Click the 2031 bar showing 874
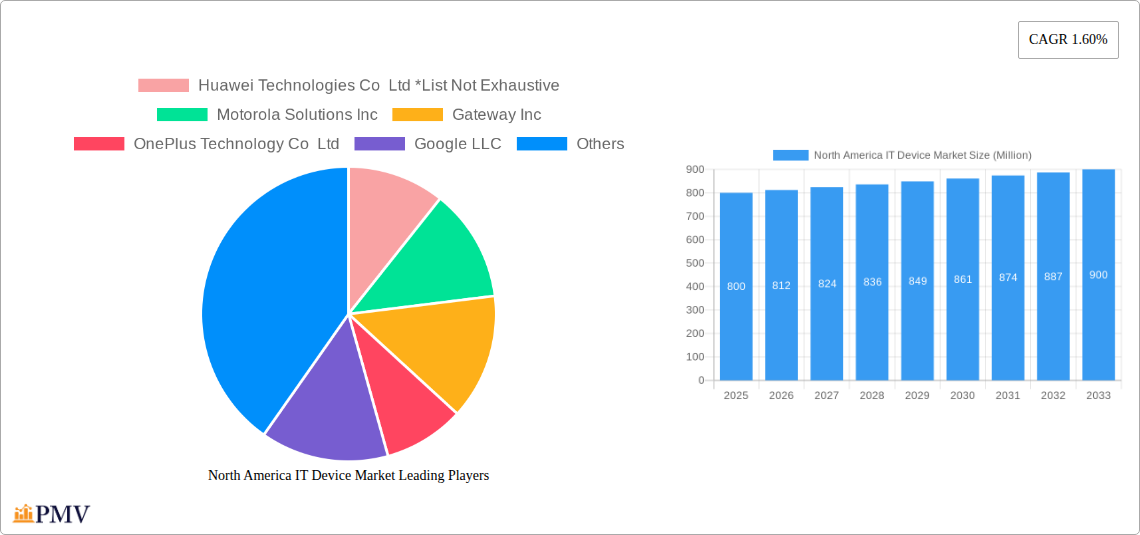The height and width of the screenshot is (535, 1140). tap(1008, 278)
